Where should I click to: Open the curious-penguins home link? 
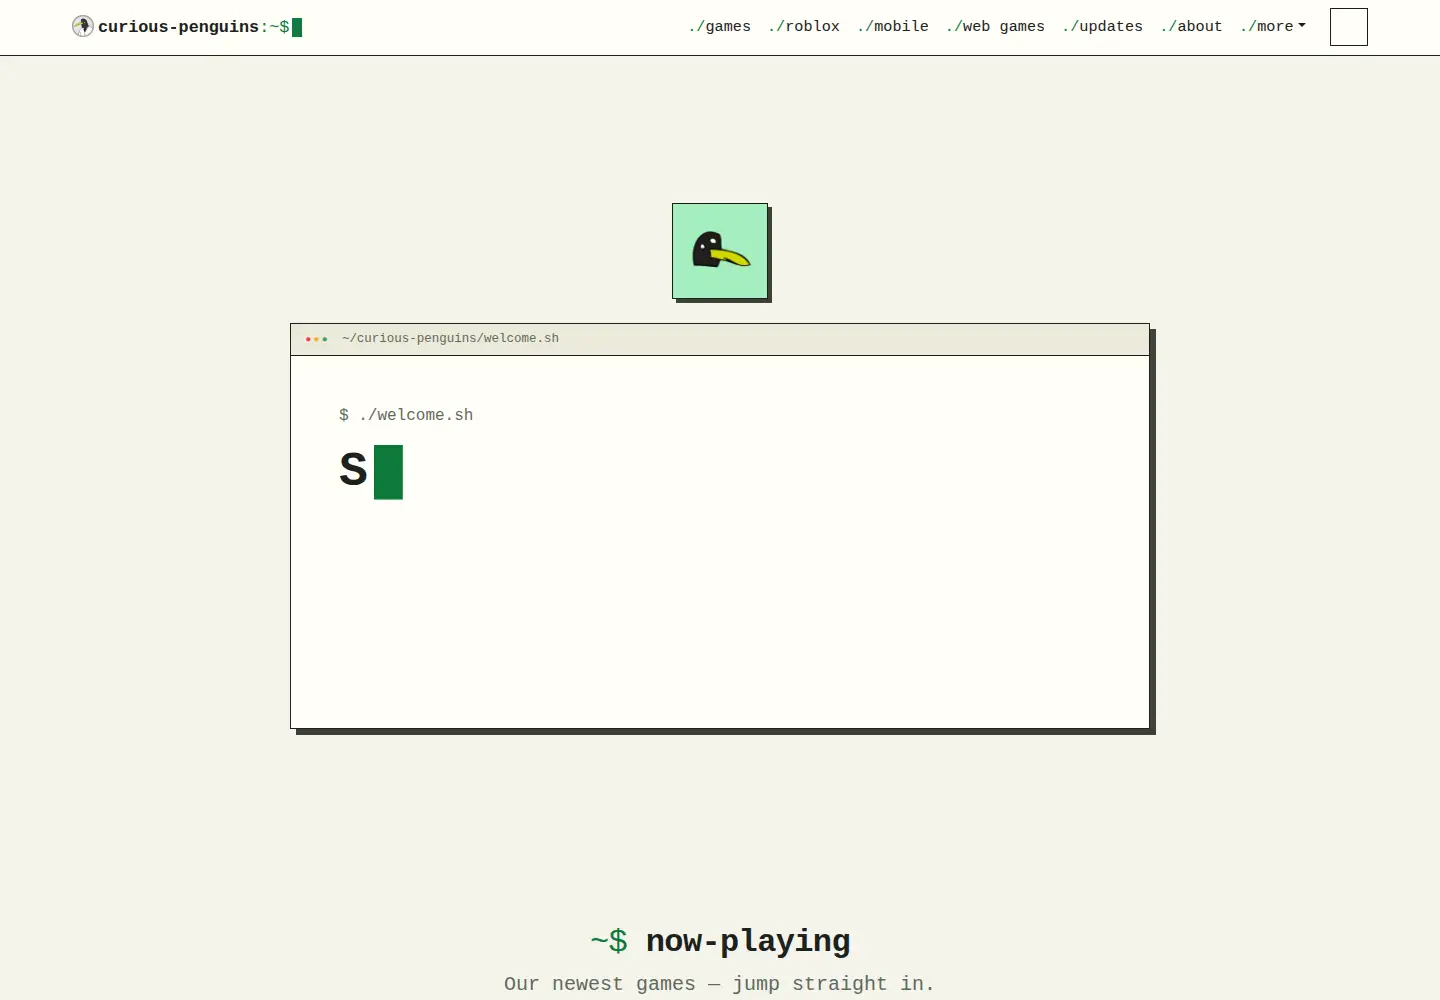(x=186, y=27)
